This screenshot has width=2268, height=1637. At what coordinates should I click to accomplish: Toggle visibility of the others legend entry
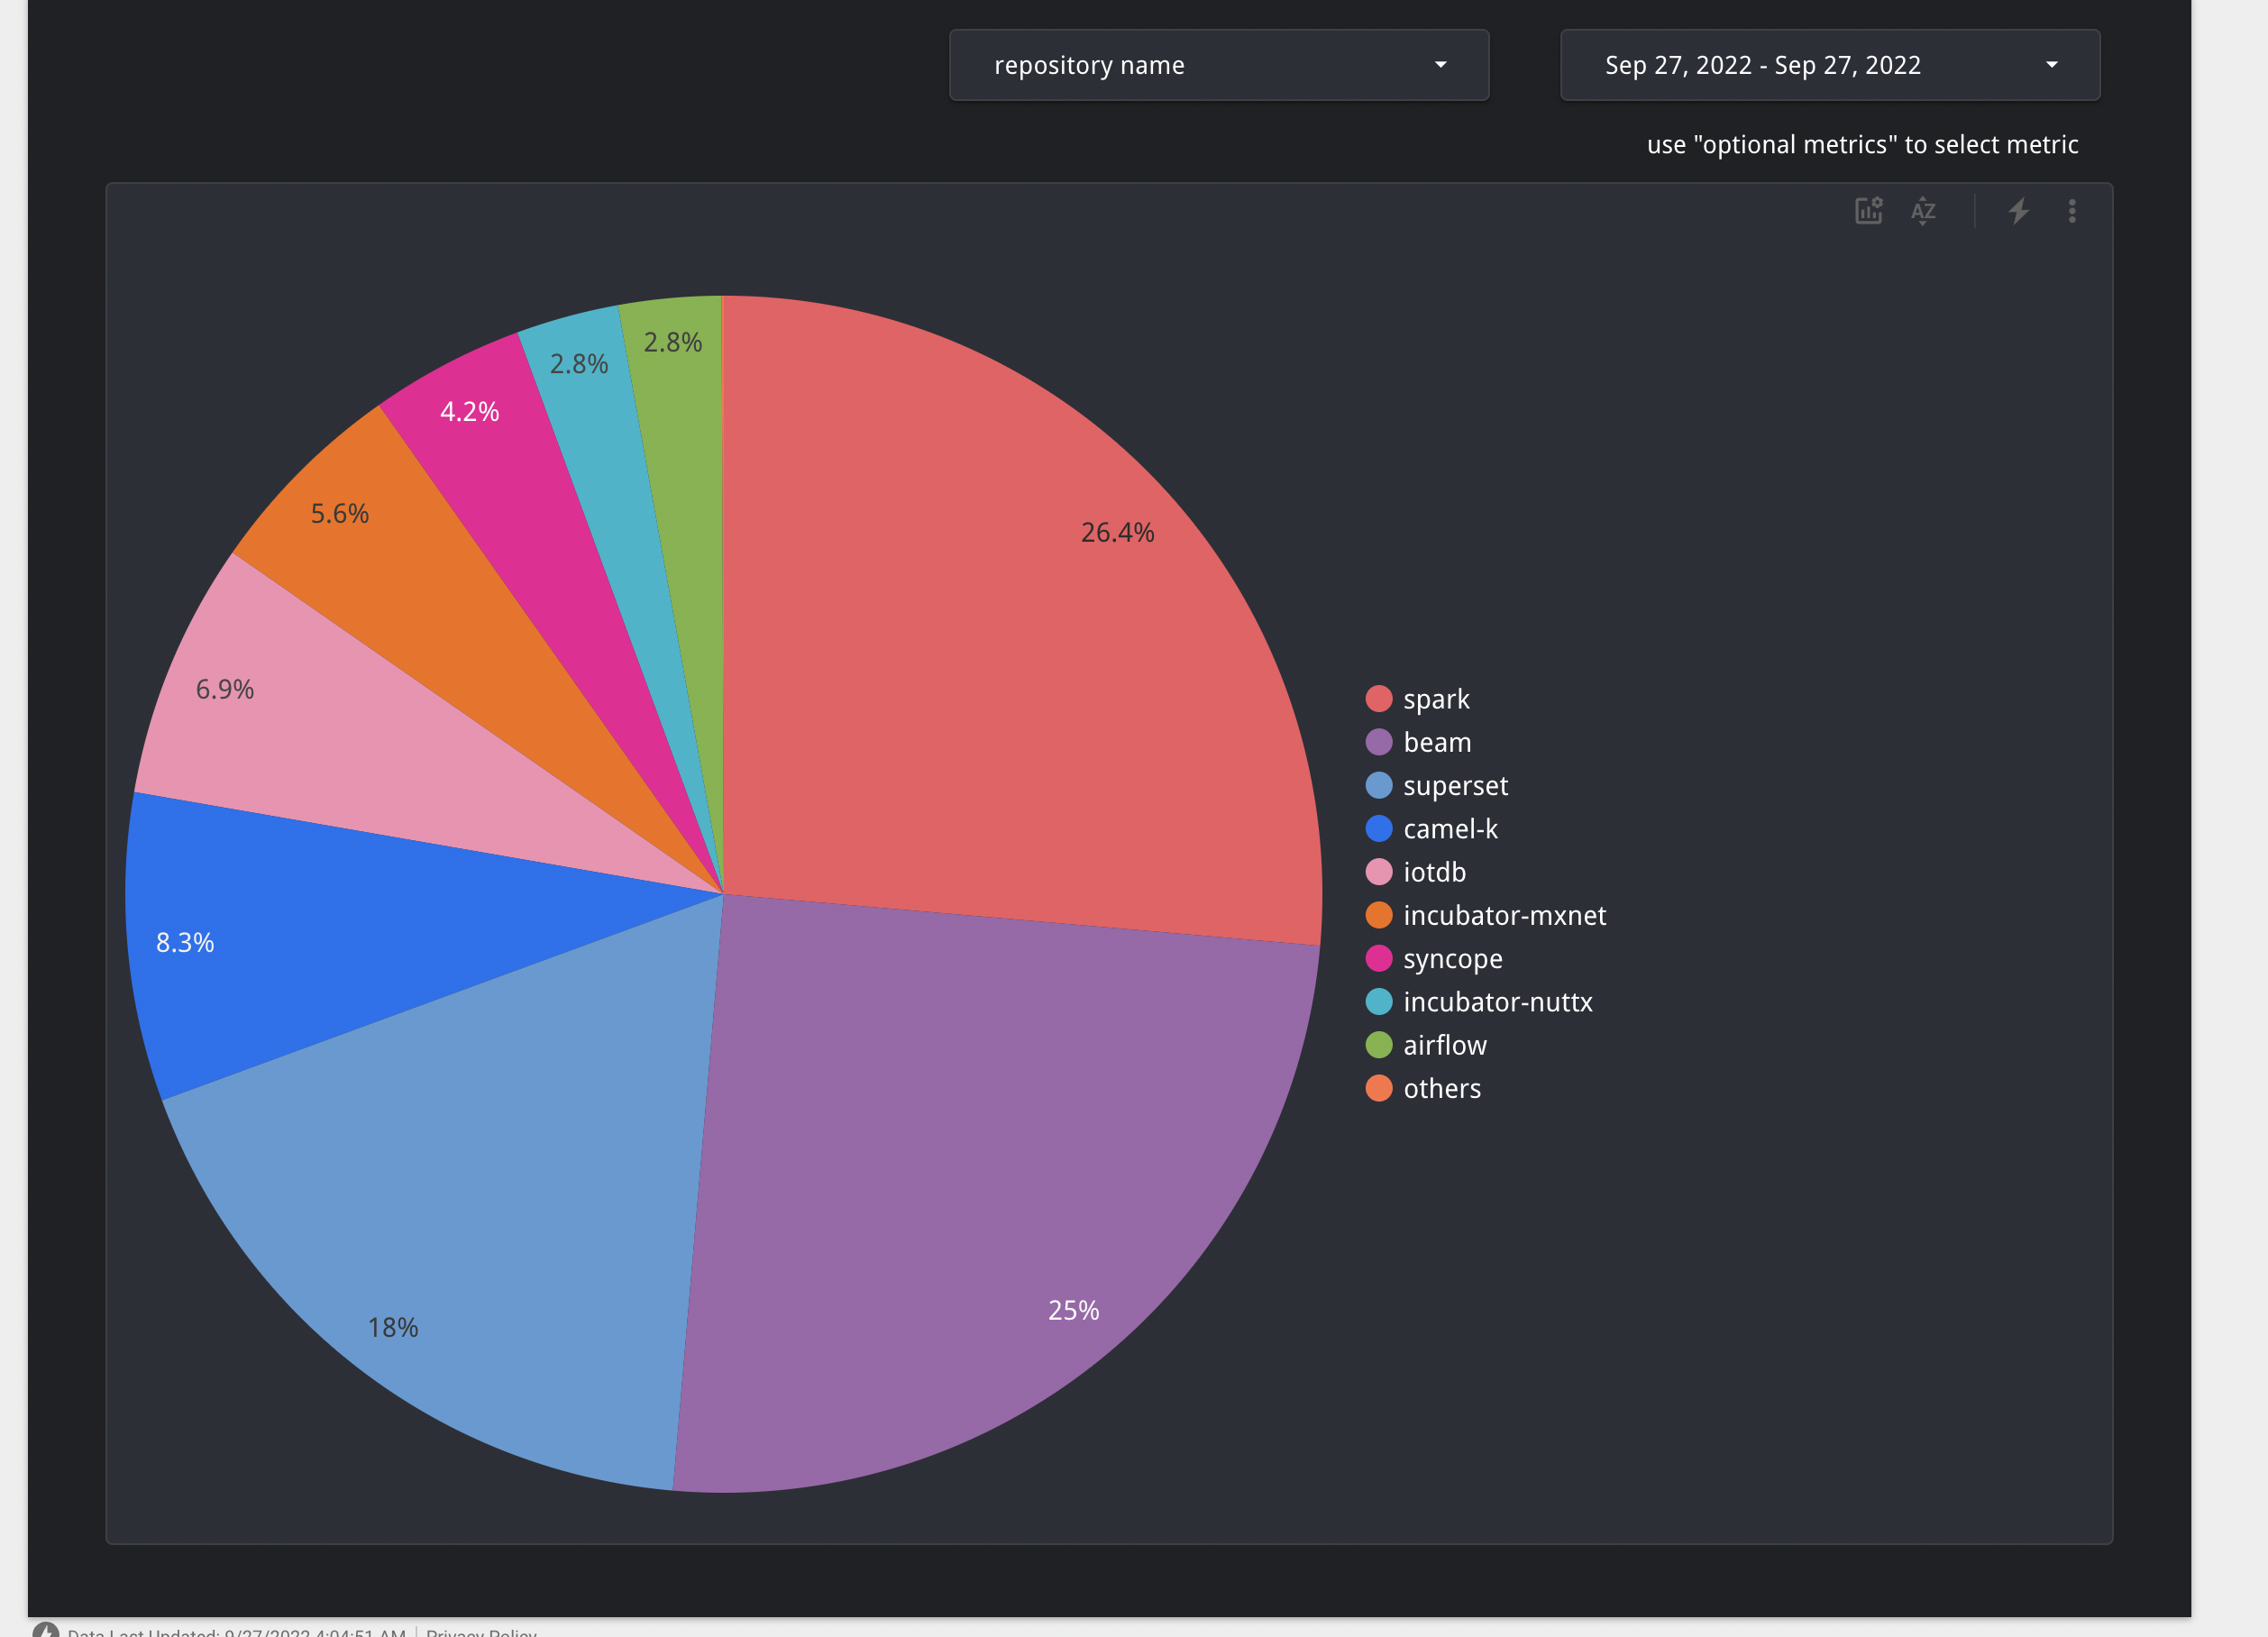point(1442,1088)
